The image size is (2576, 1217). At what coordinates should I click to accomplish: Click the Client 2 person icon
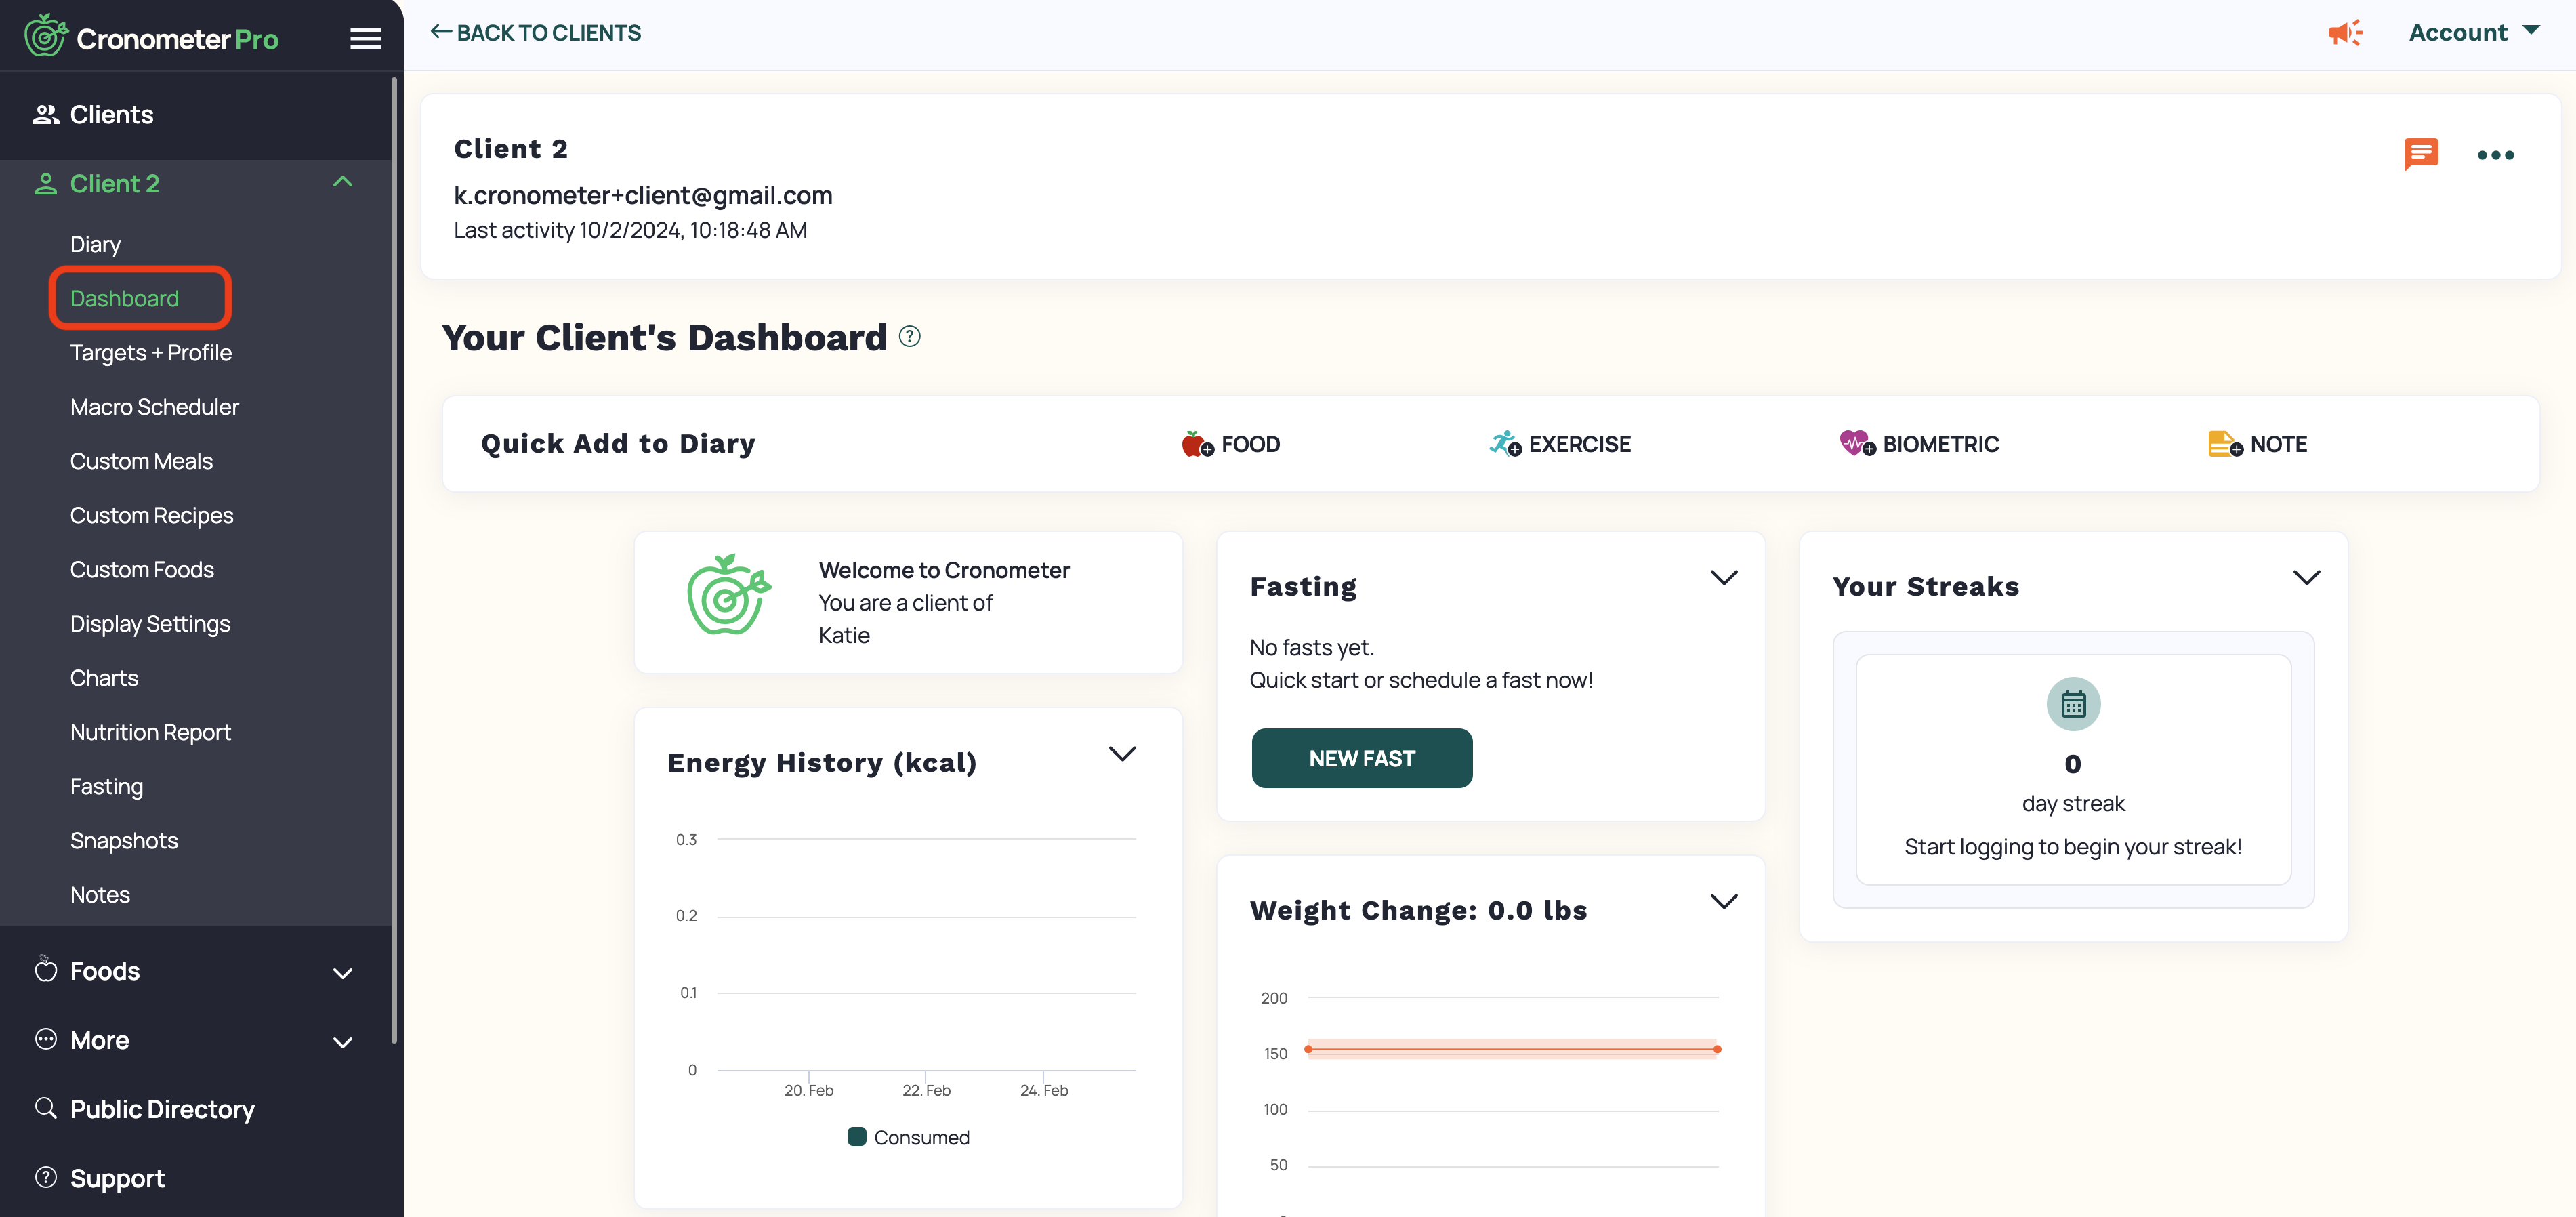45,184
